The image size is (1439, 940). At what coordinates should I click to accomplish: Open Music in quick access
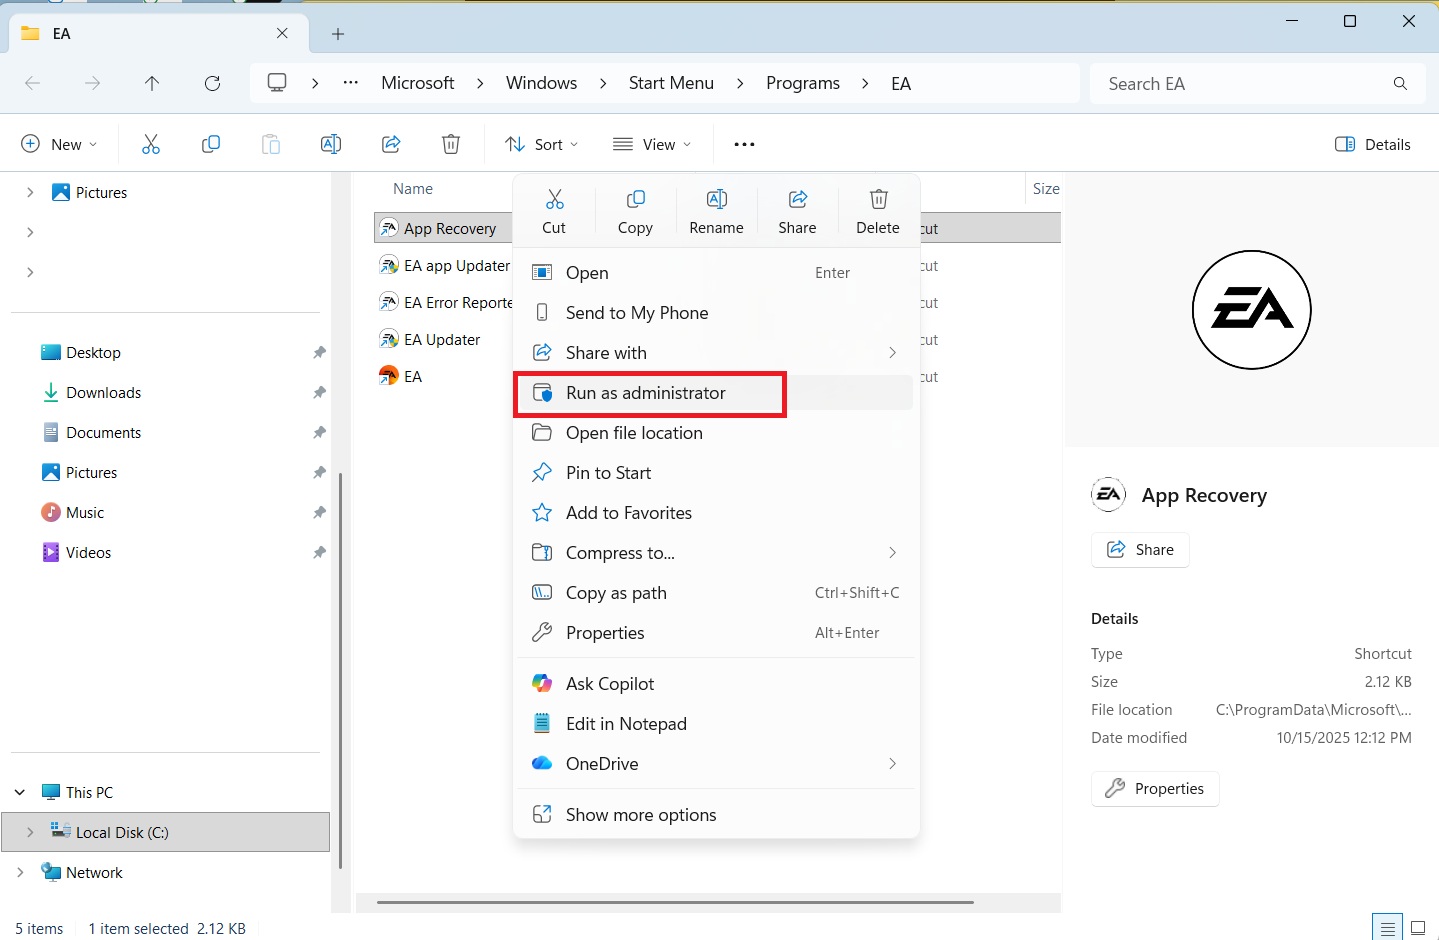coord(85,513)
